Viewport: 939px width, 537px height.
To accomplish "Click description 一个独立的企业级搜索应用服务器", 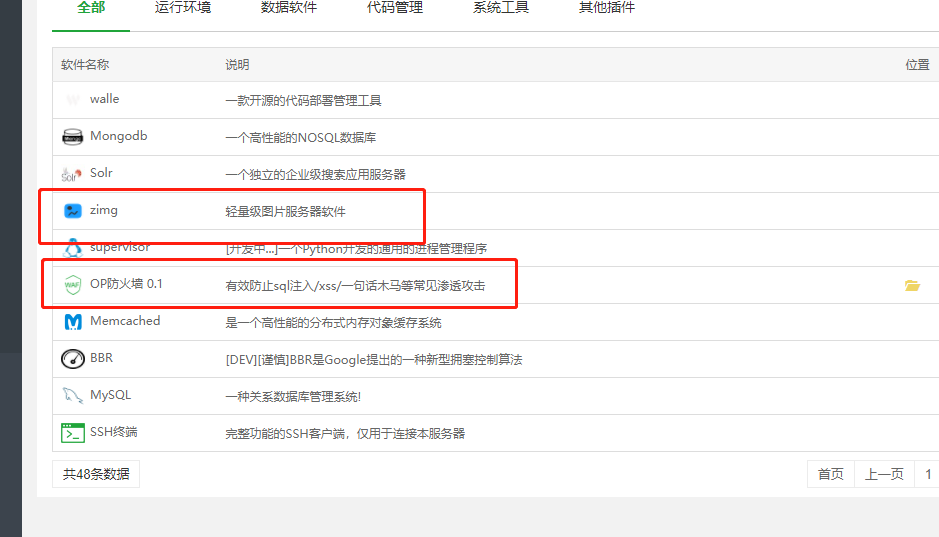I will tap(316, 175).
